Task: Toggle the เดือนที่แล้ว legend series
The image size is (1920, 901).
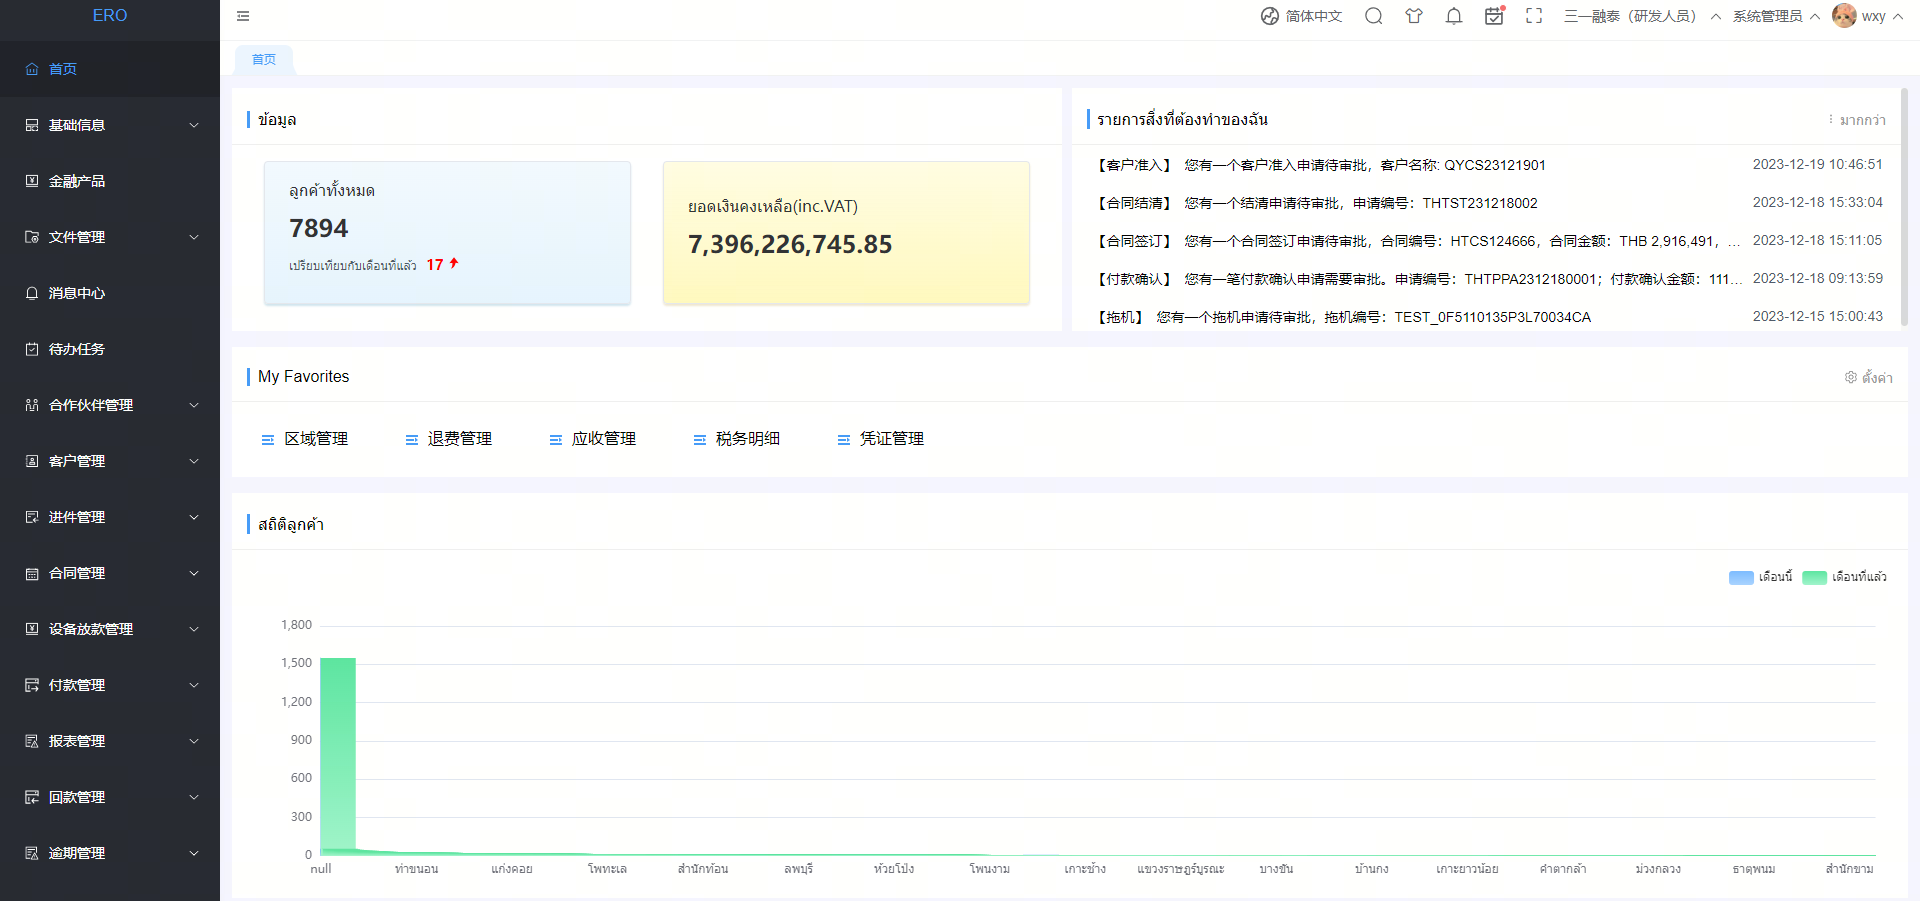Action: pyautogui.click(x=1845, y=577)
